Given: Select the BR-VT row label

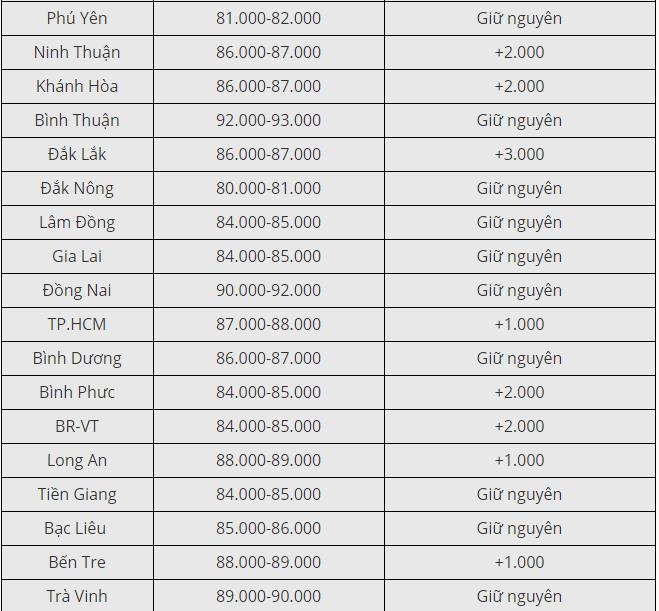Looking at the screenshot, I should click(x=77, y=427).
